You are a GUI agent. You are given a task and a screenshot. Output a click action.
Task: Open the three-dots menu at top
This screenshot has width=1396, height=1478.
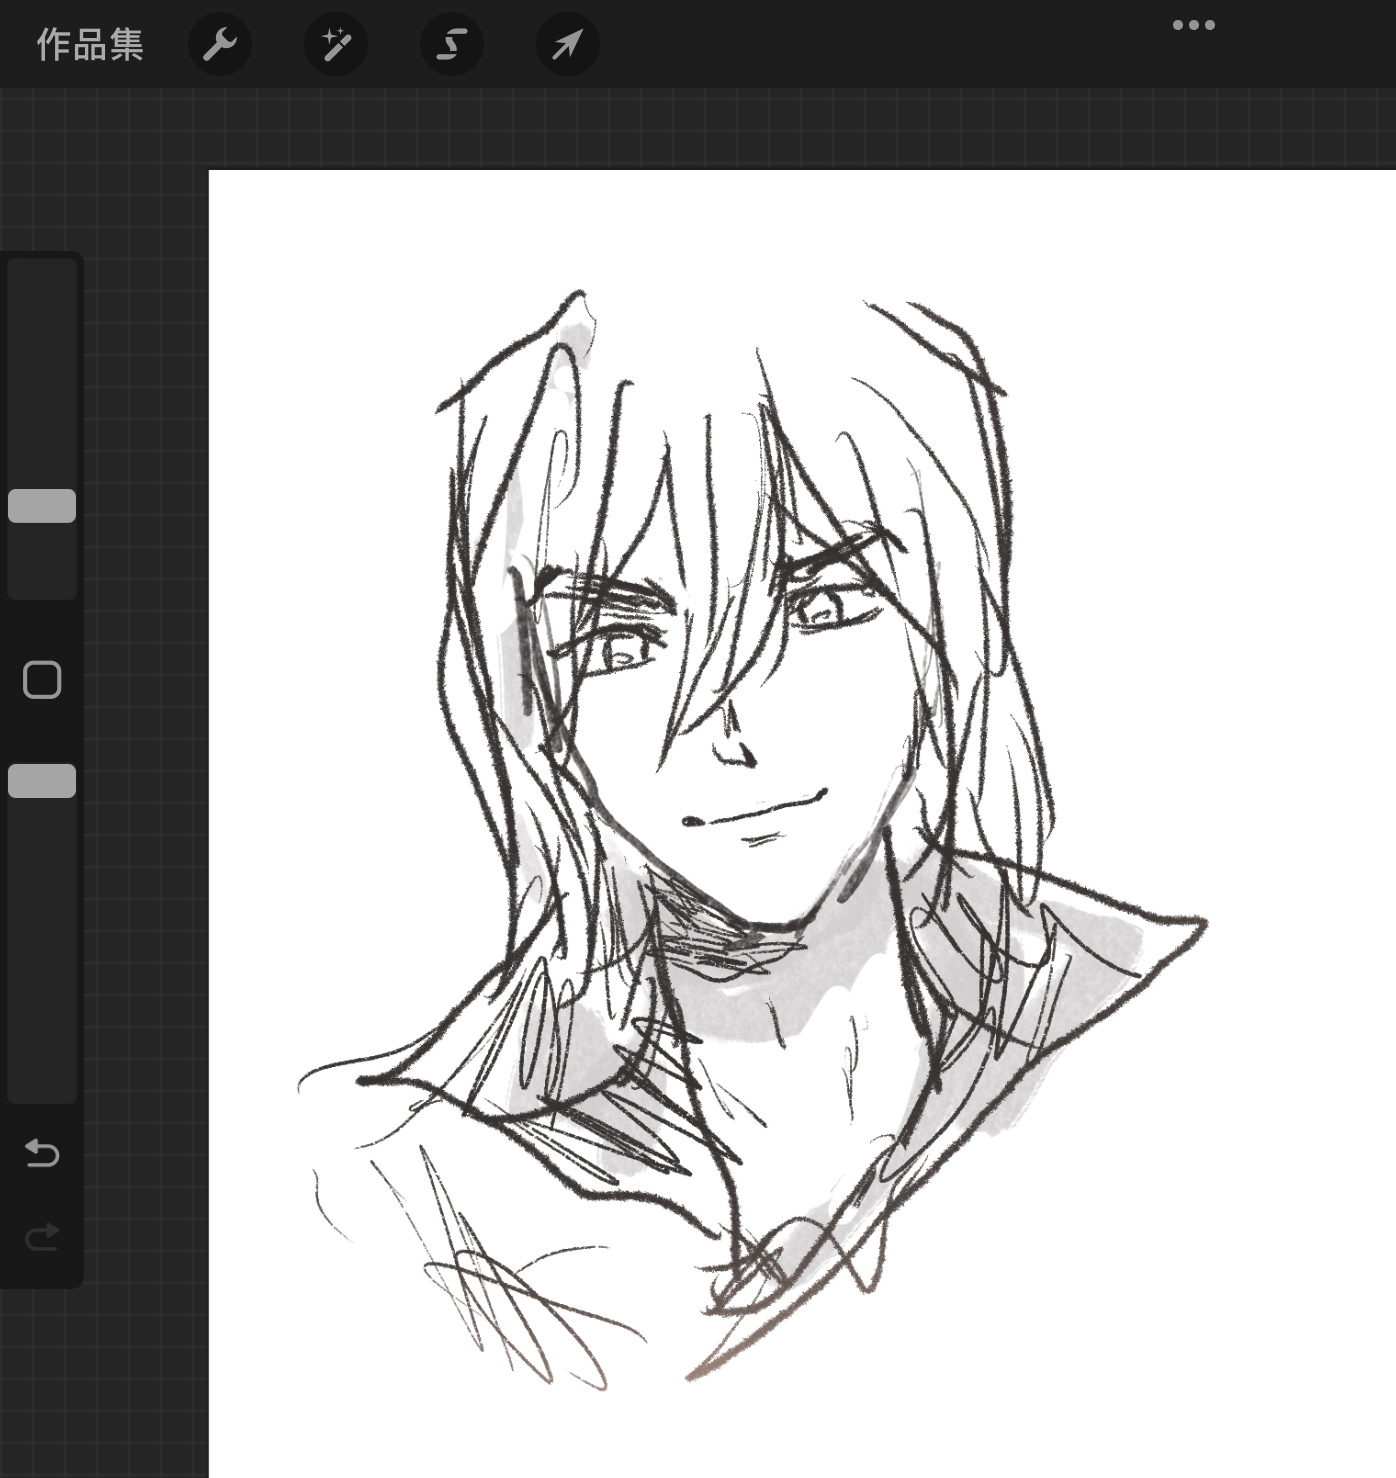[1194, 25]
